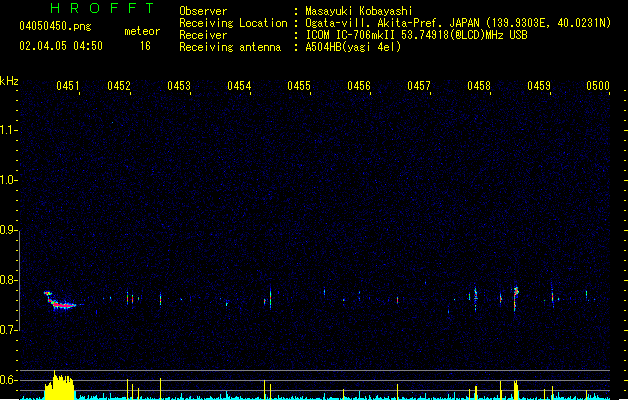The height and width of the screenshot is (400, 629).
Task: Click the 0500 time marker
Action: [x=598, y=86]
